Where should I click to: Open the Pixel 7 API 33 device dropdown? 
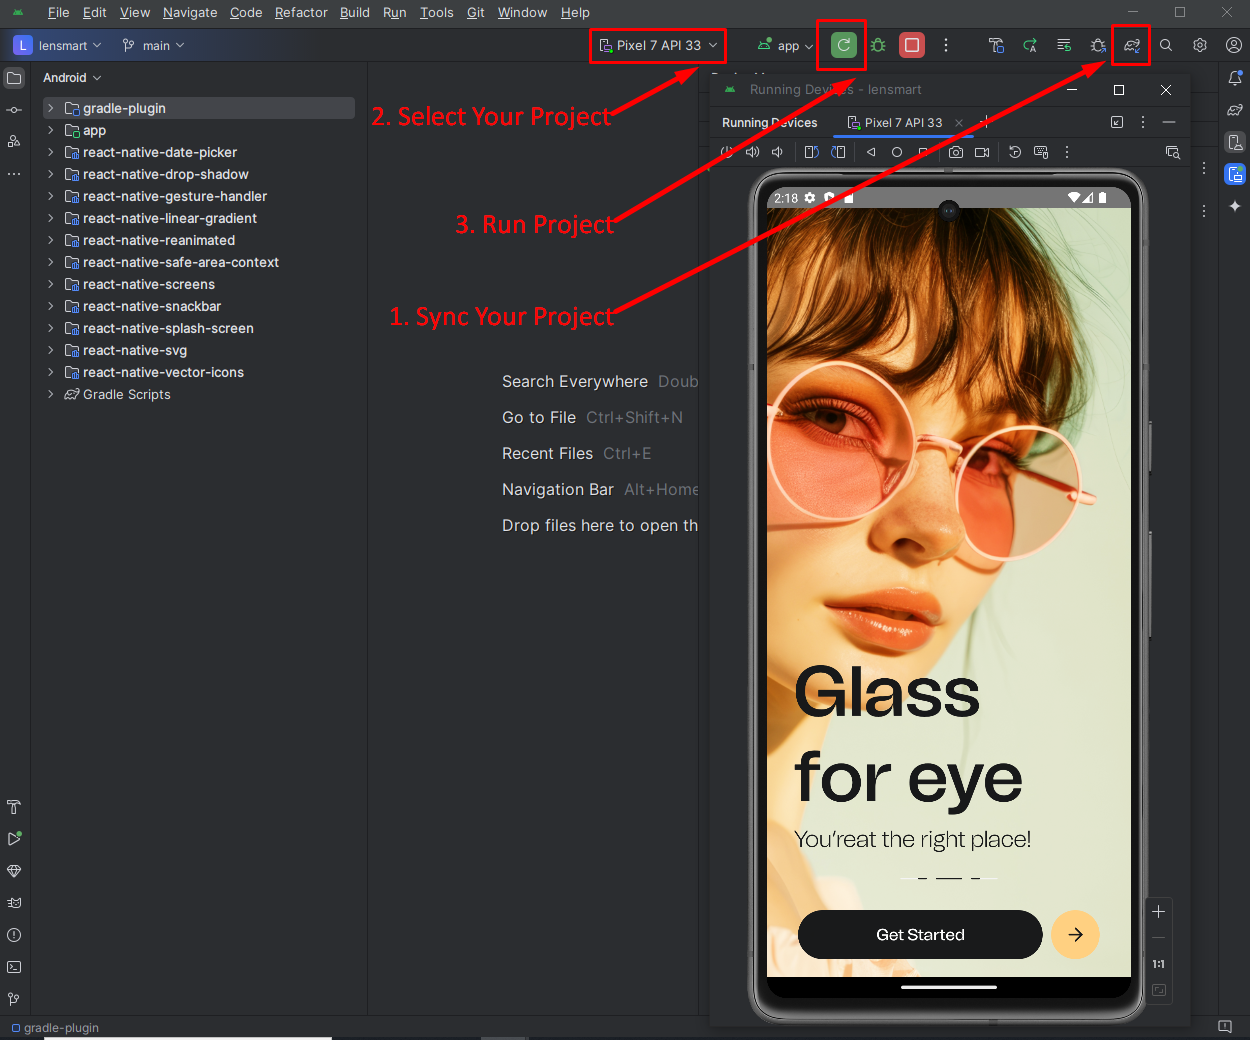coord(658,45)
